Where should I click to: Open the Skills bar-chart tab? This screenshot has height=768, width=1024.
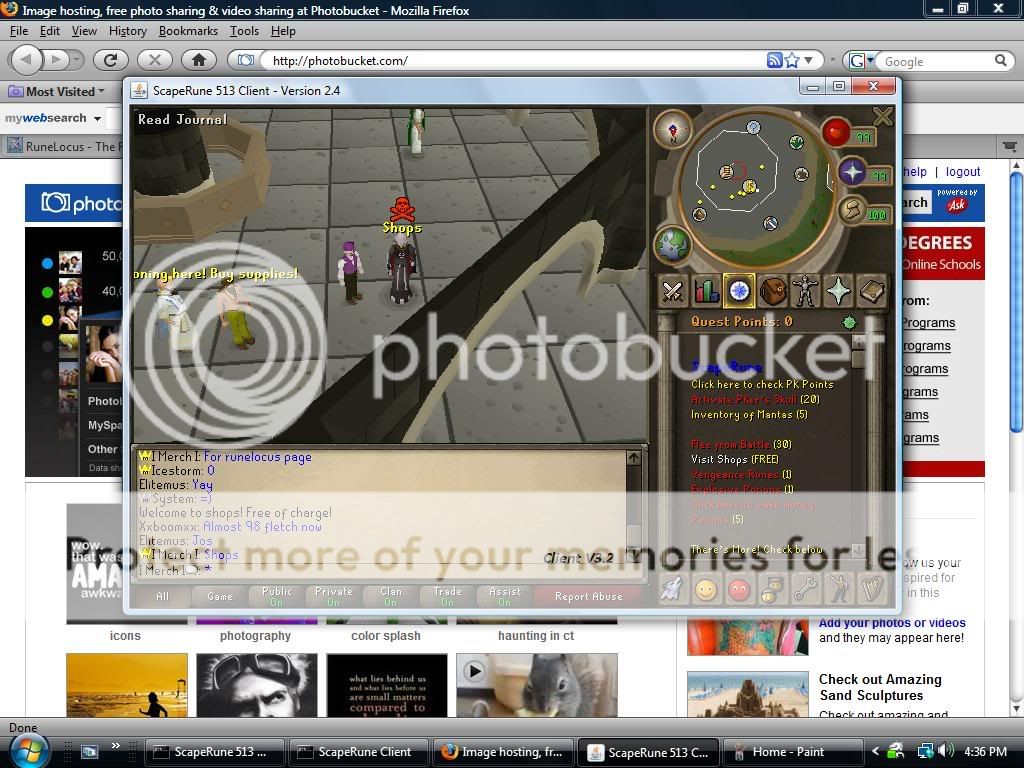click(706, 291)
